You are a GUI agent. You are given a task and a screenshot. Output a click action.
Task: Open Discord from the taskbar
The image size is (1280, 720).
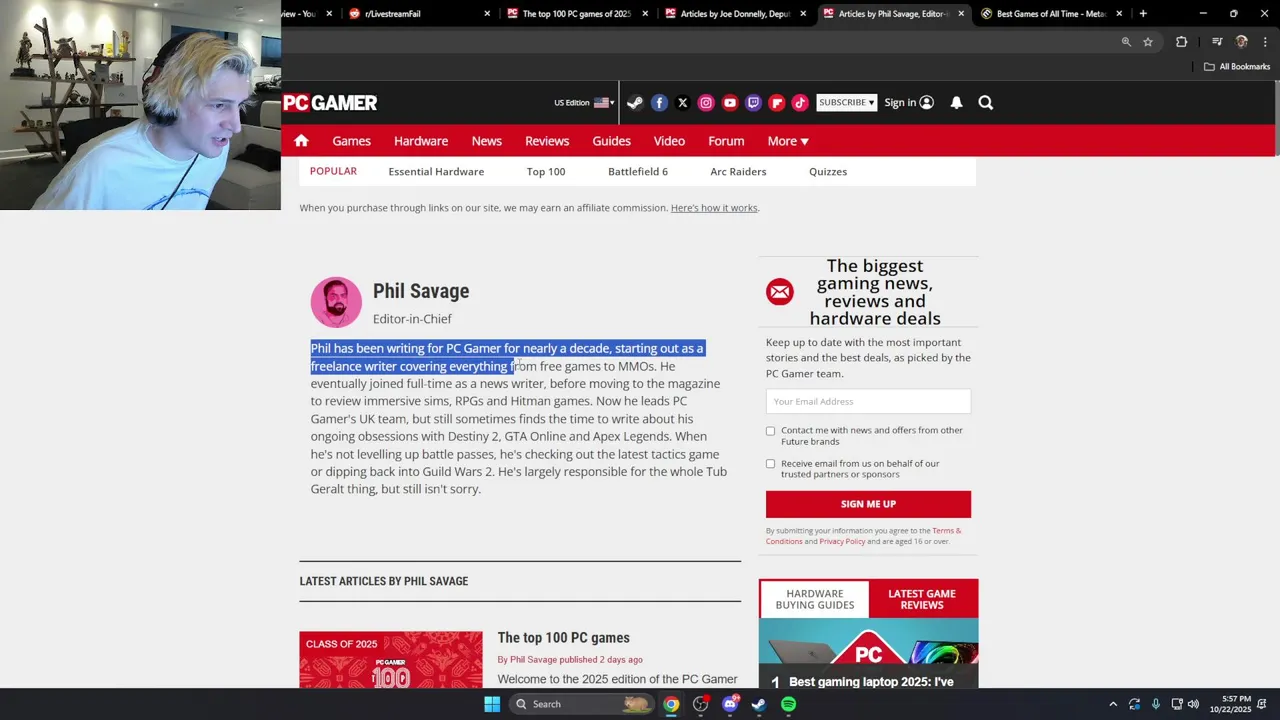point(730,704)
